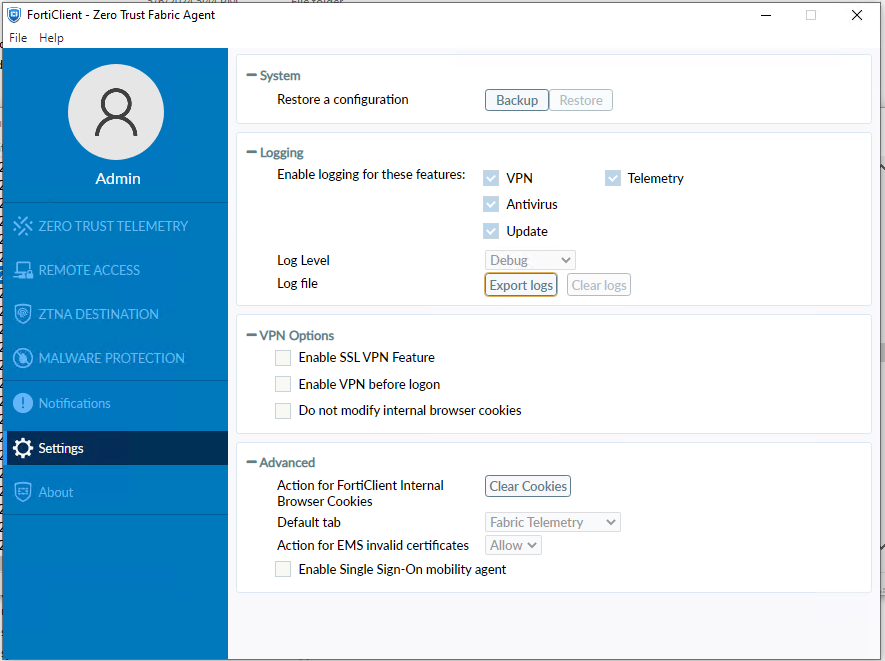Open Notifications using the exclamation icon
This screenshot has width=885, height=661.
tap(23, 403)
